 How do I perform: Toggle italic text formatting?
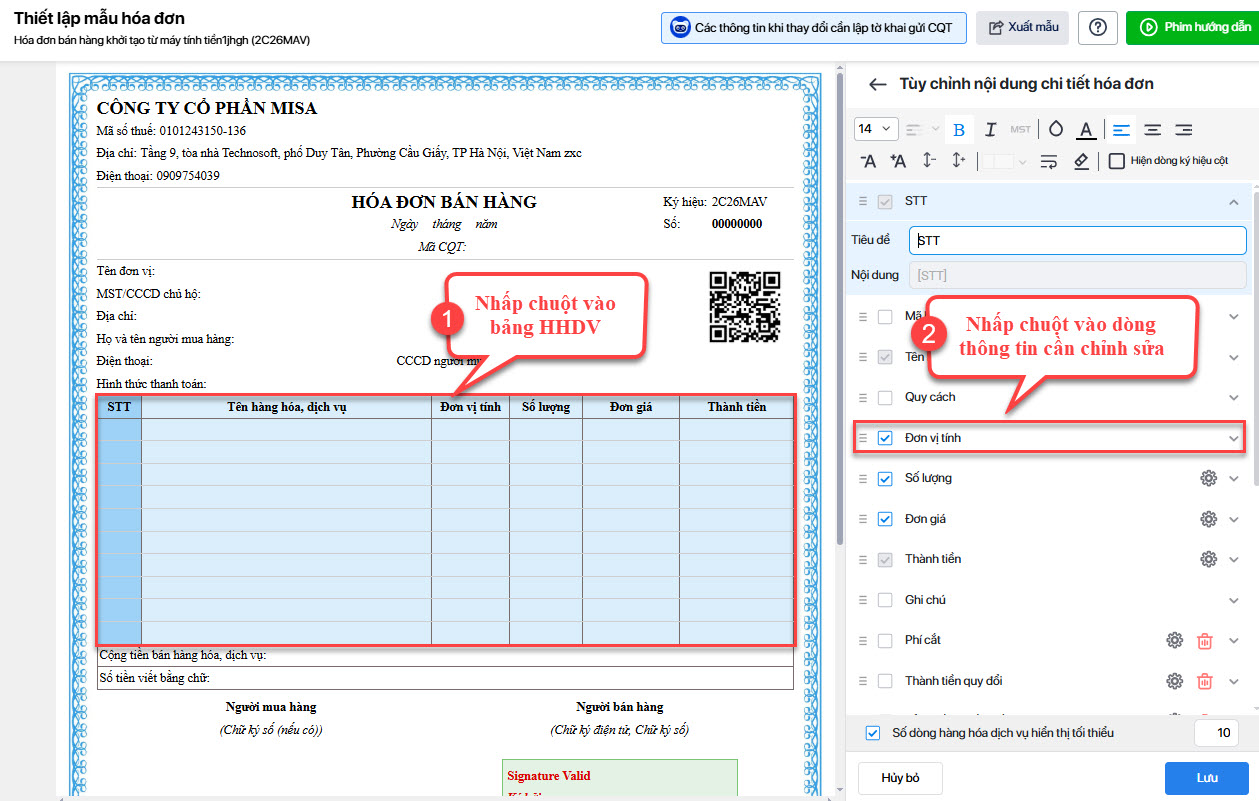pyautogui.click(x=990, y=129)
